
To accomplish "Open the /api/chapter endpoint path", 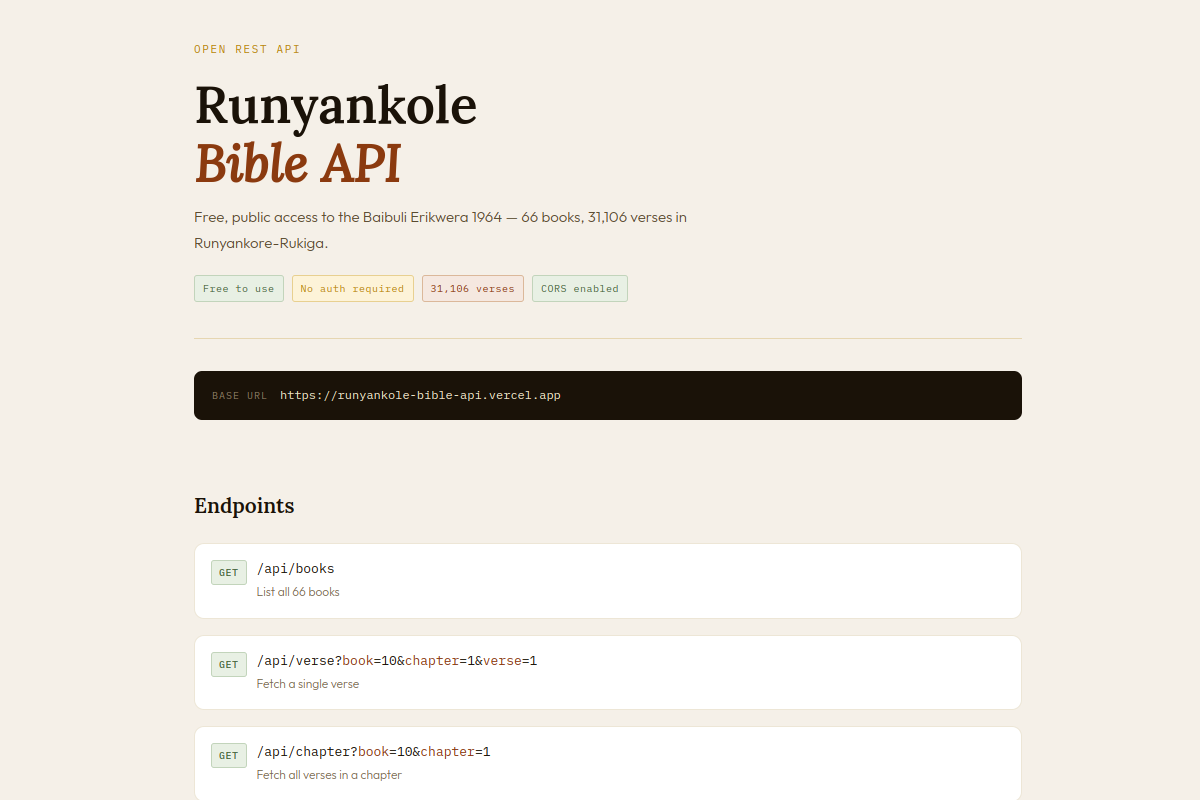I will pos(373,752).
